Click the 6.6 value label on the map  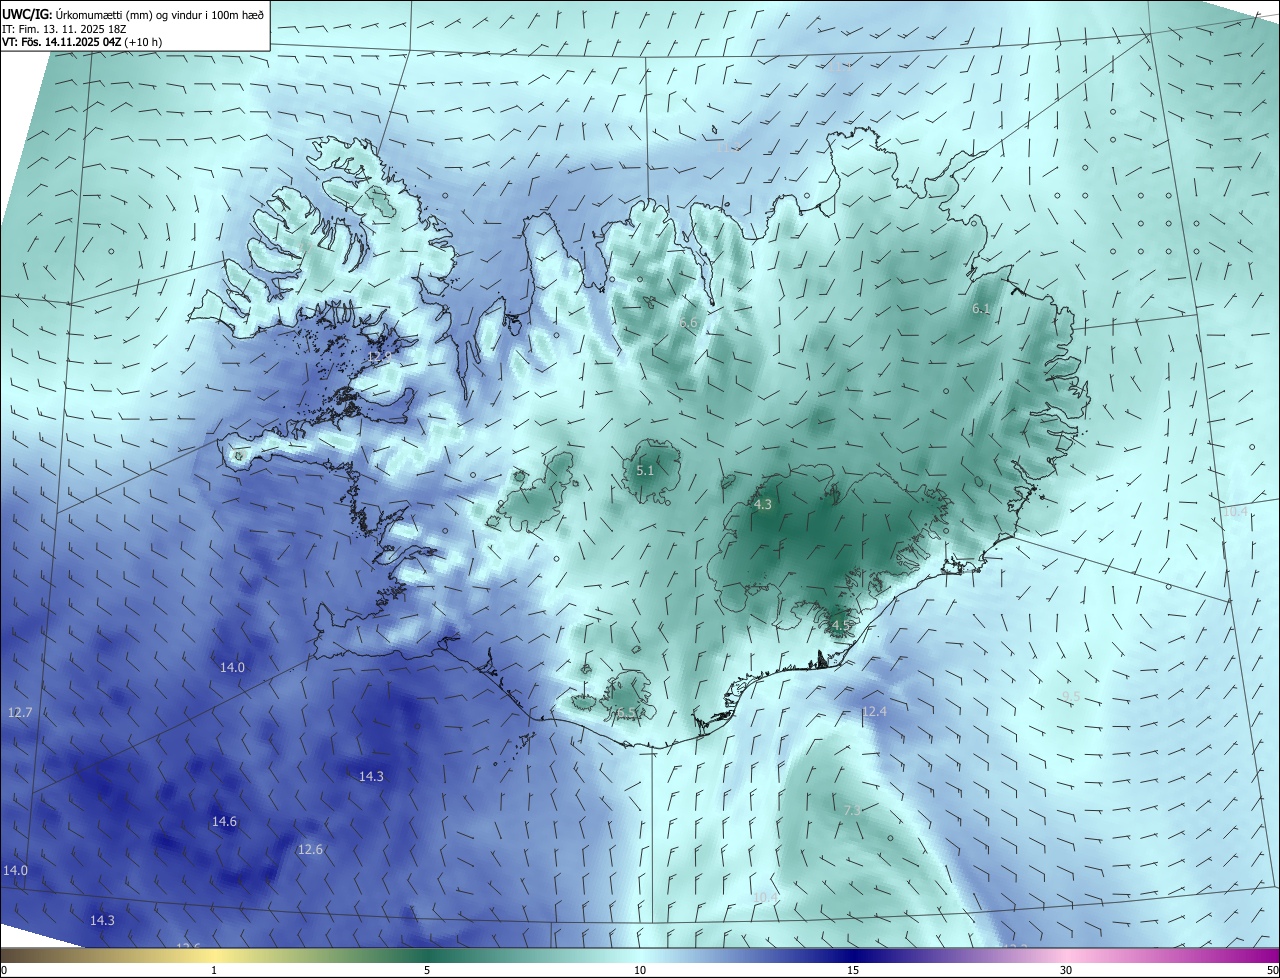click(x=688, y=324)
